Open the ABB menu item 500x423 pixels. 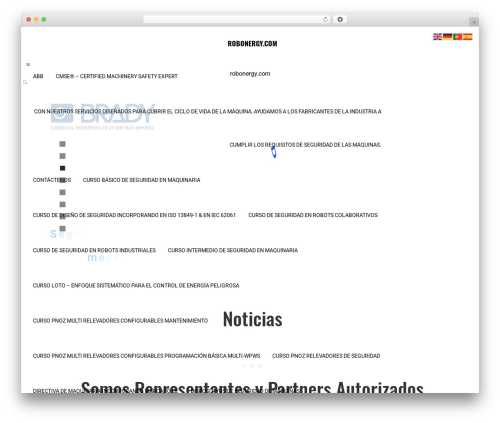pyautogui.click(x=38, y=76)
